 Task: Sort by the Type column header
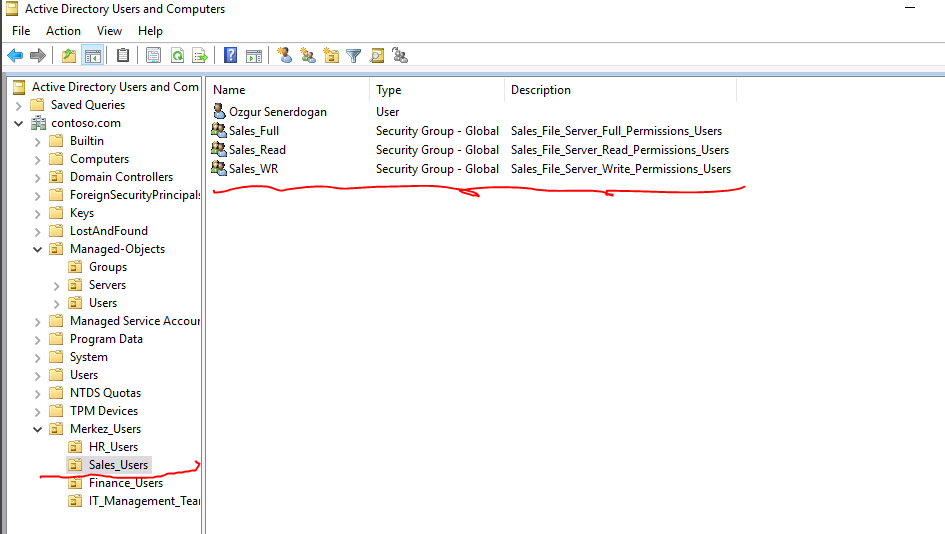(x=437, y=90)
